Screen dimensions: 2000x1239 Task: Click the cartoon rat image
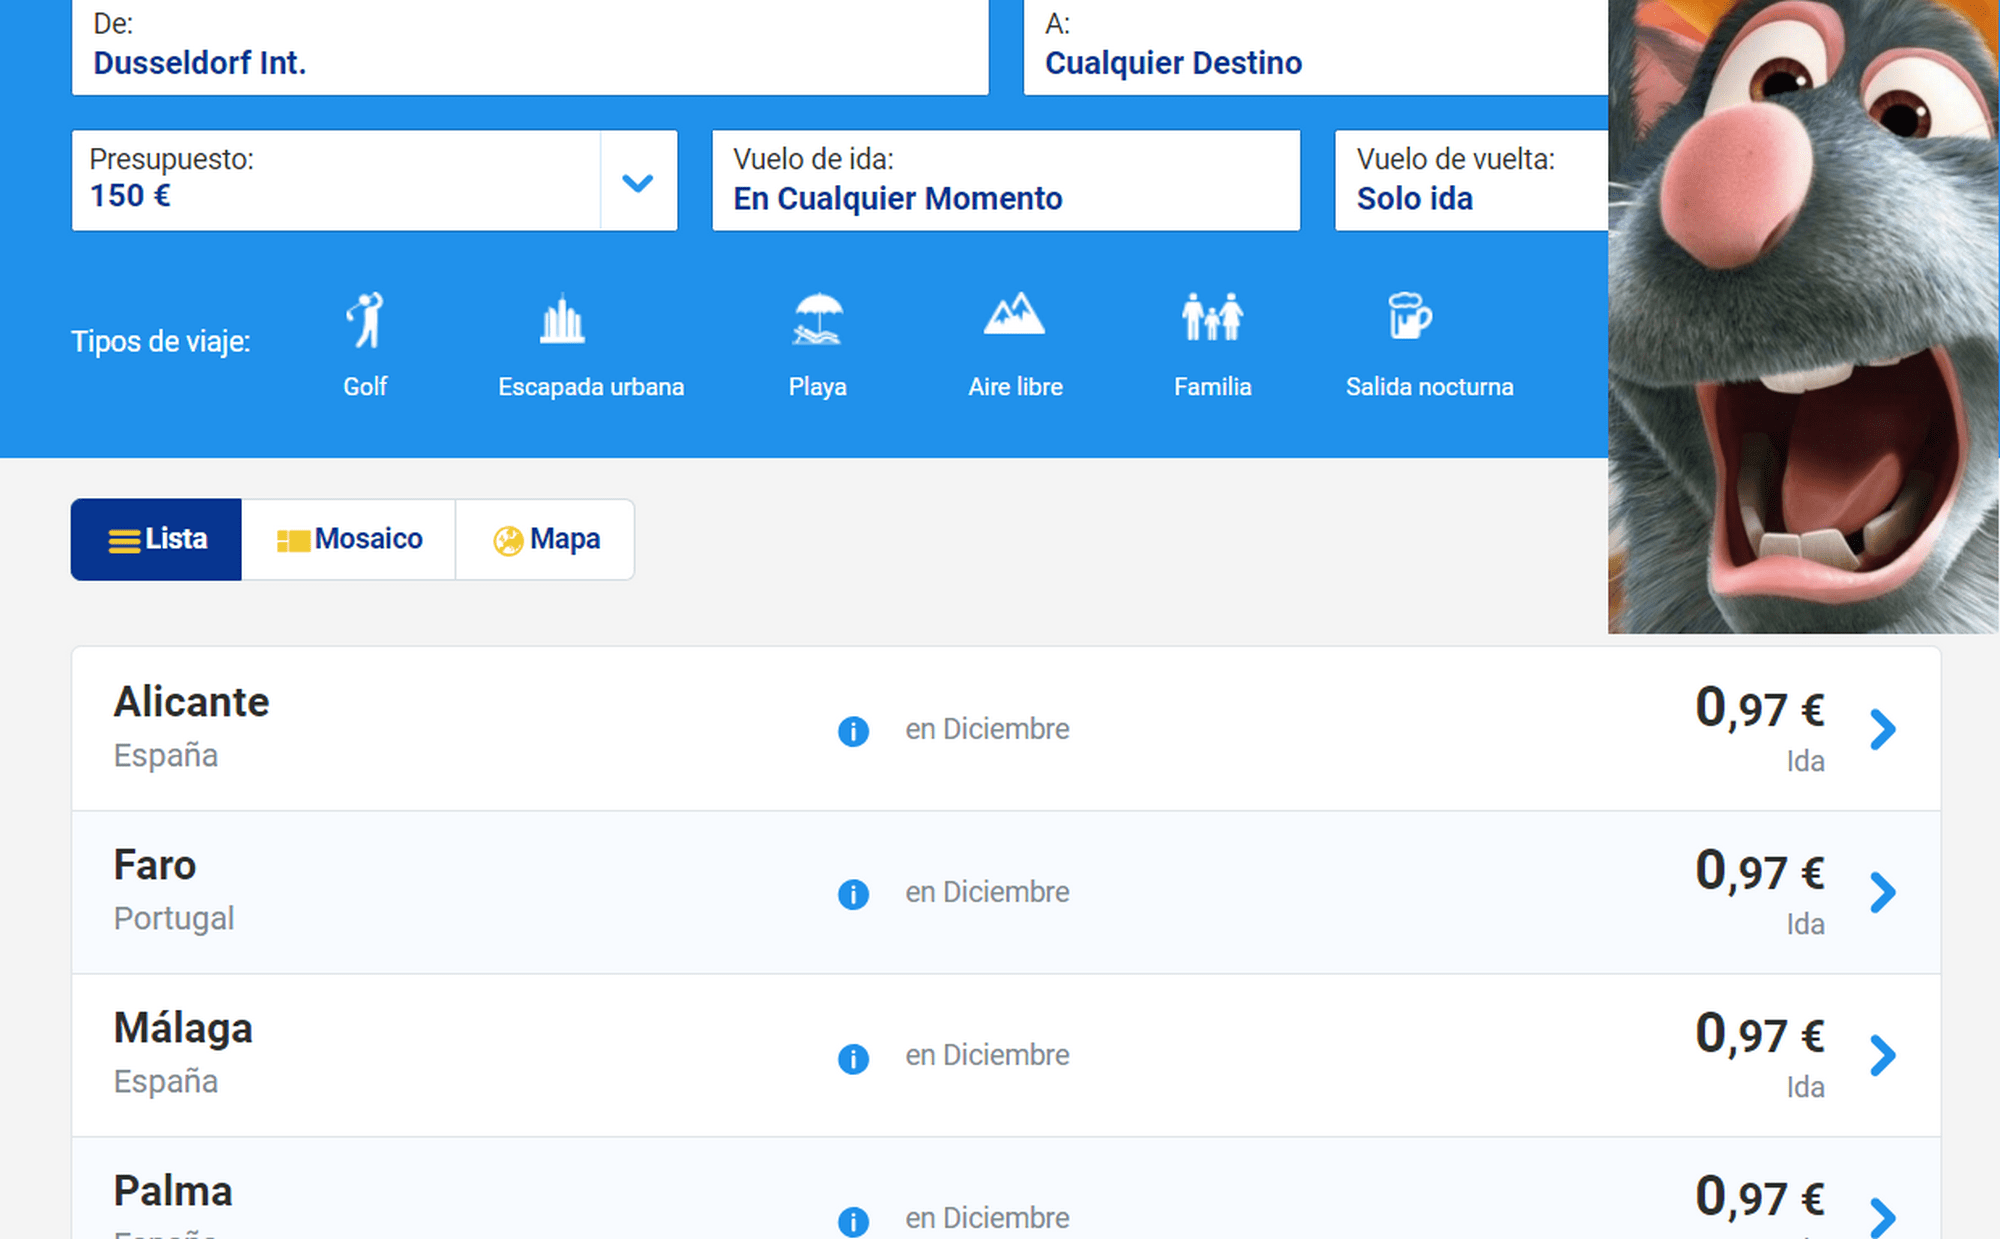[x=1804, y=316]
